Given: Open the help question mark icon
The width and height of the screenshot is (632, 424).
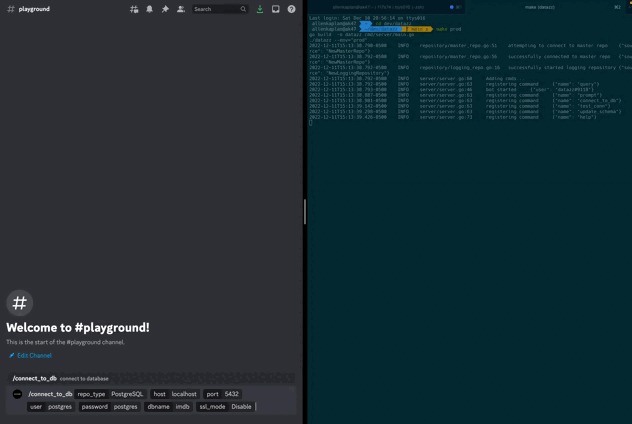Looking at the screenshot, I should coord(291,9).
